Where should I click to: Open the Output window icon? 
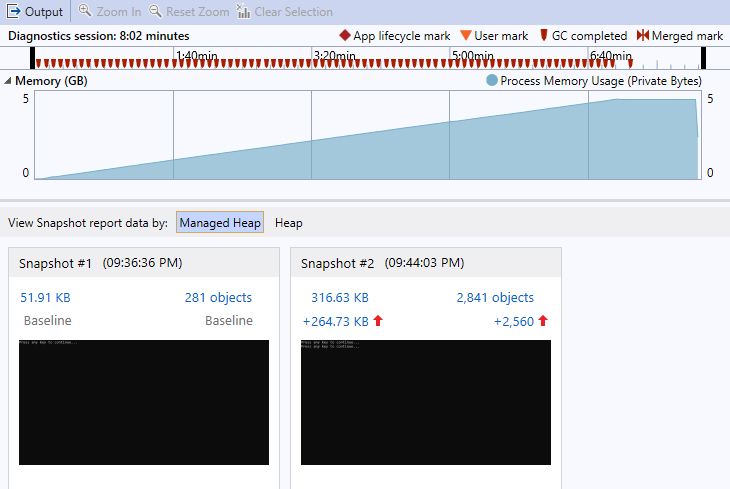point(13,11)
